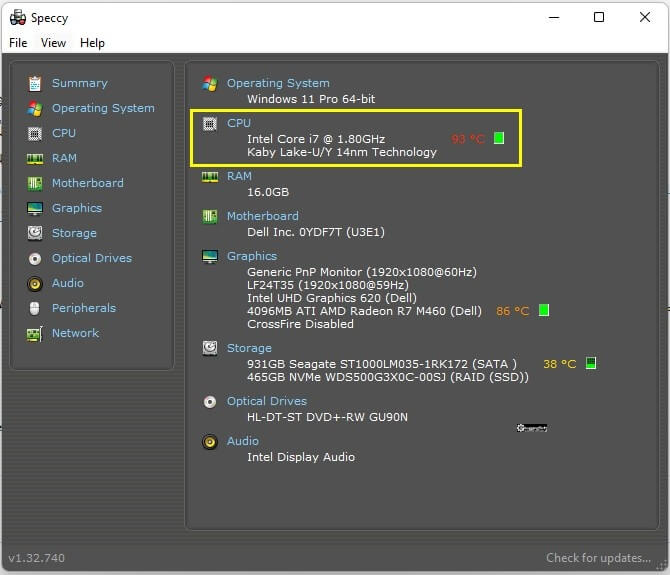Click the Operating System Windows flag sidebar icon
This screenshot has width=670, height=575.
point(35,109)
